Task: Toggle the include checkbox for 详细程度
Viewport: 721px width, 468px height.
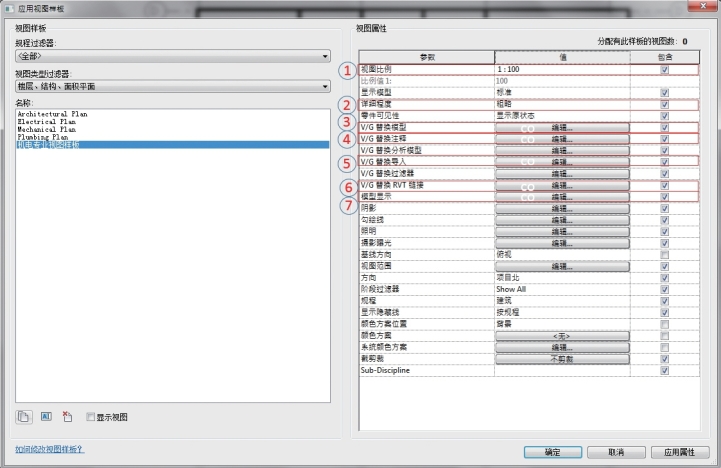Action: click(x=664, y=104)
